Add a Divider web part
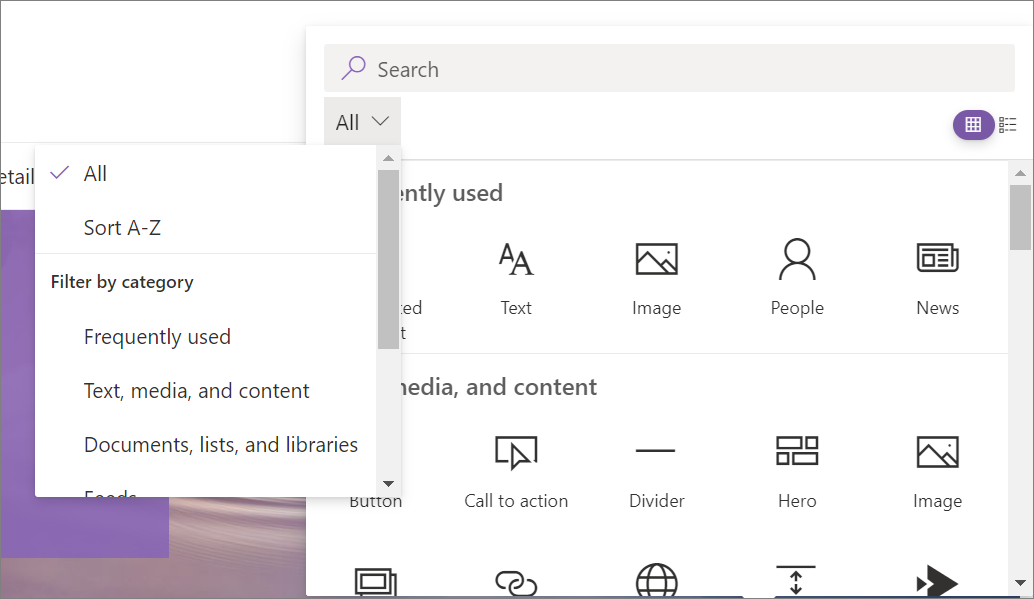The width and height of the screenshot is (1034, 599). [656, 452]
